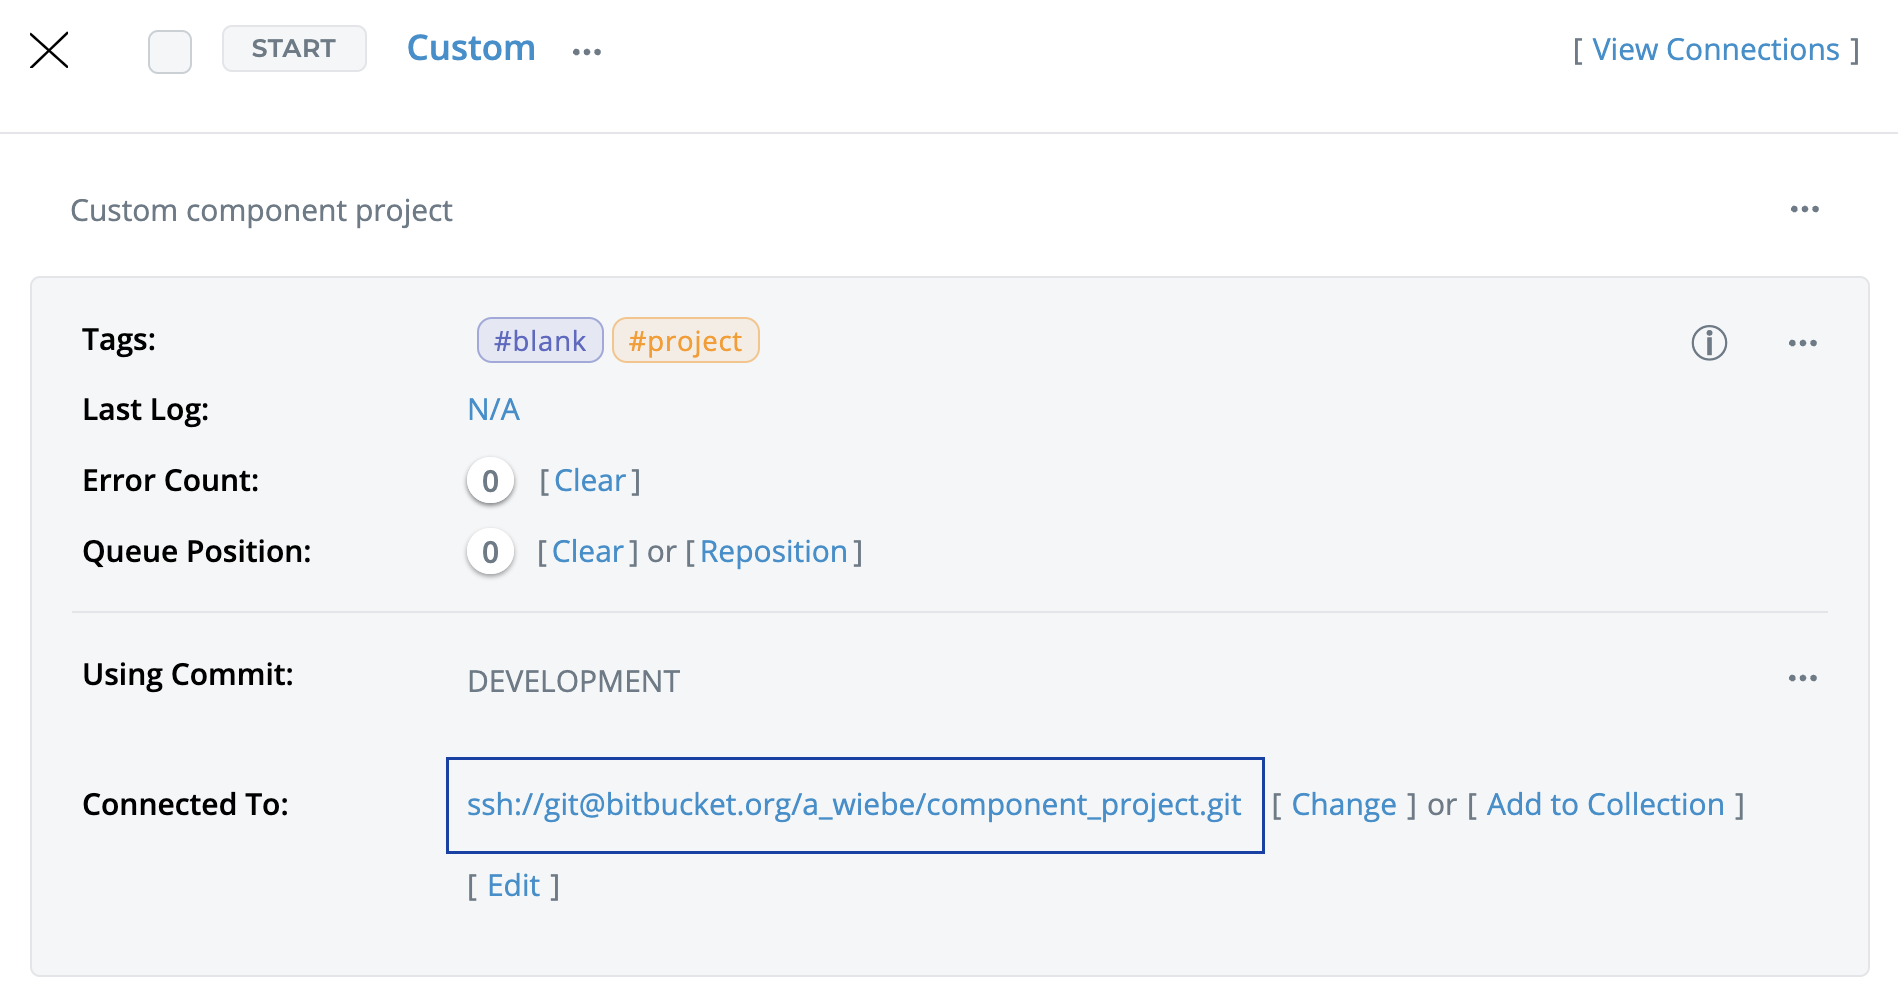Open View Connections
This screenshot has height=1006, width=1898.
(x=1716, y=48)
